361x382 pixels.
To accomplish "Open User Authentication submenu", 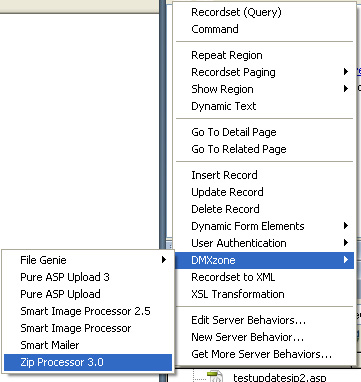I will [264, 243].
